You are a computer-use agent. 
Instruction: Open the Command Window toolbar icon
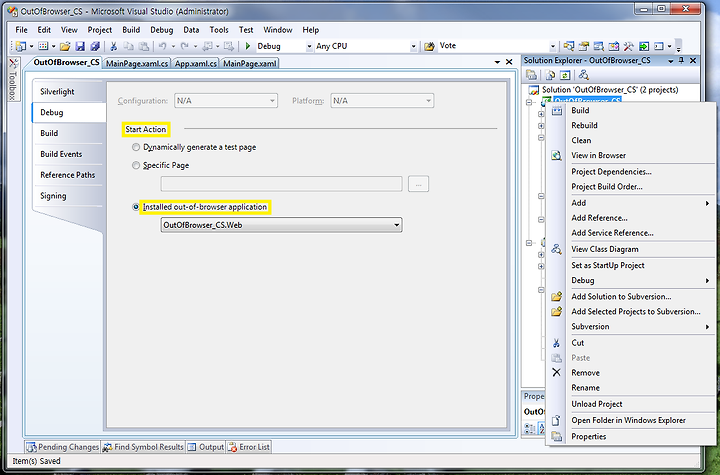(659, 46)
